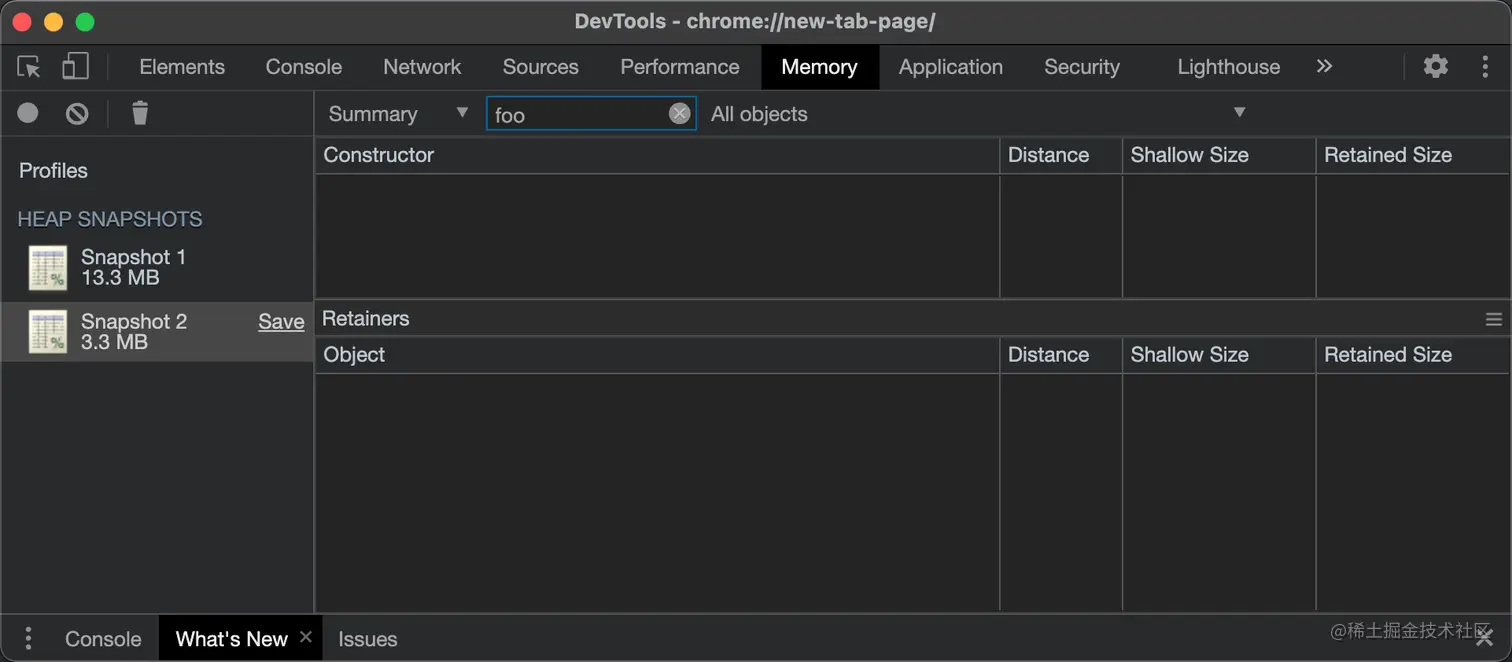Select Snapshot 1 in heap snapshots
1512x662 pixels.
point(133,267)
